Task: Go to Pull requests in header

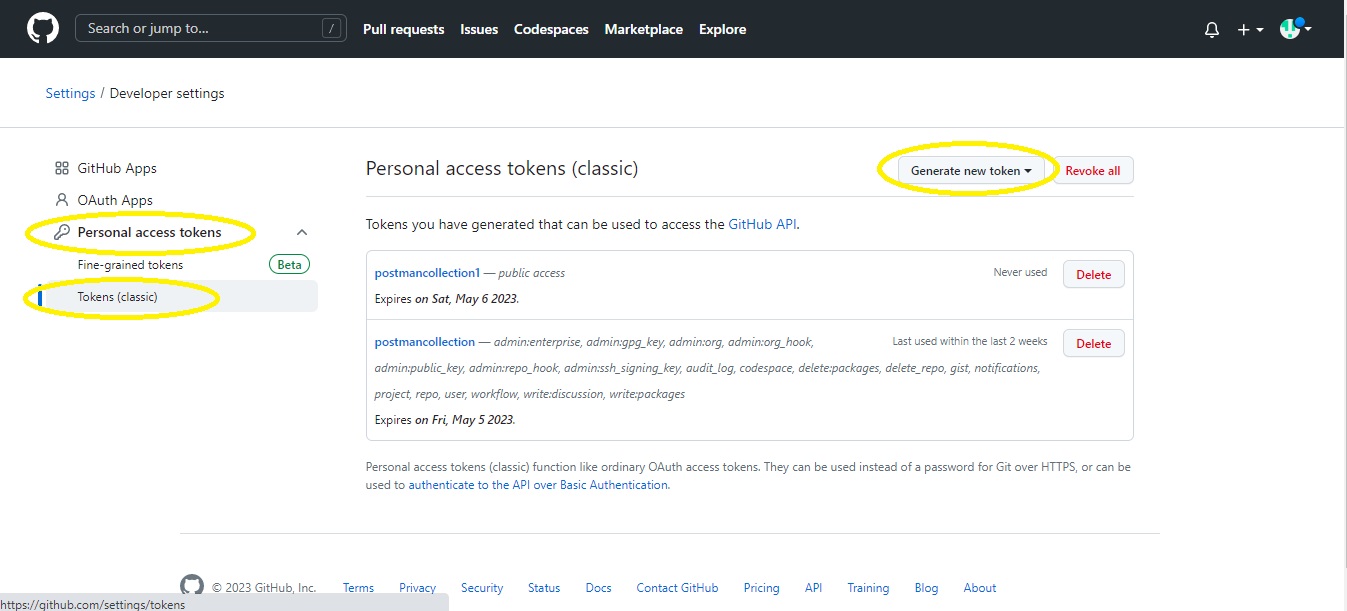Action: (x=403, y=30)
